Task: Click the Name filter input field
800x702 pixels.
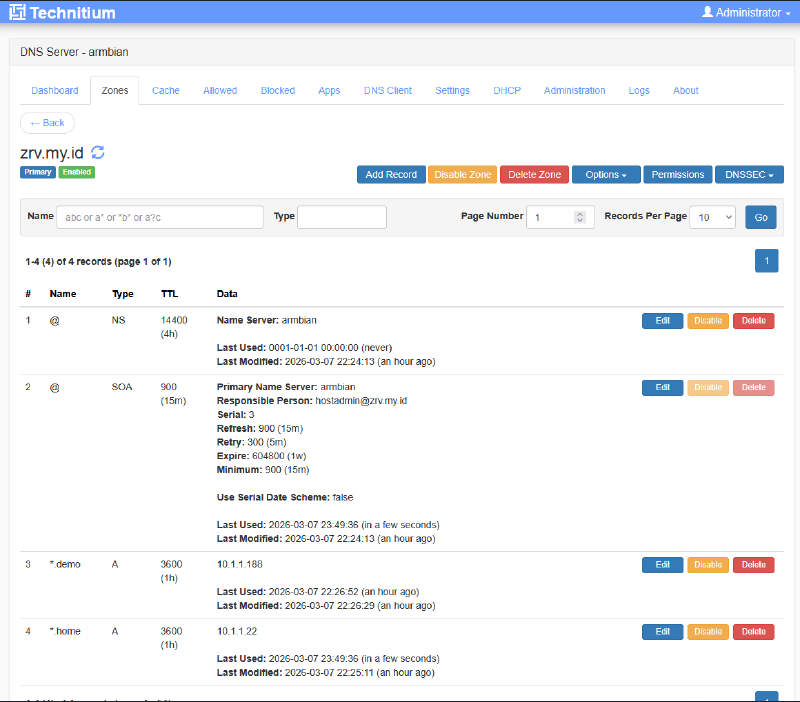Action: 160,217
